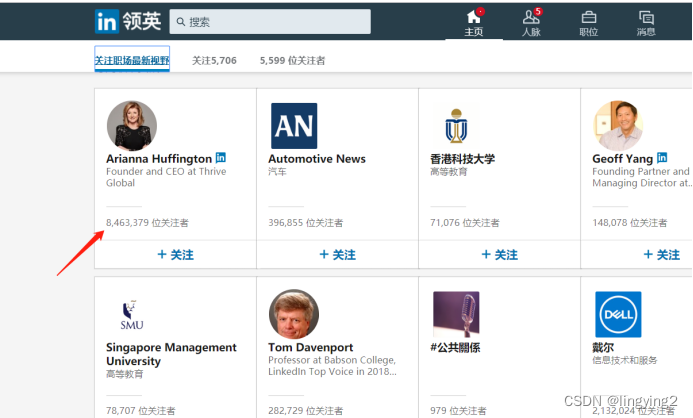Open the Geoff Yang name link
693x418 pixels.
pos(623,159)
